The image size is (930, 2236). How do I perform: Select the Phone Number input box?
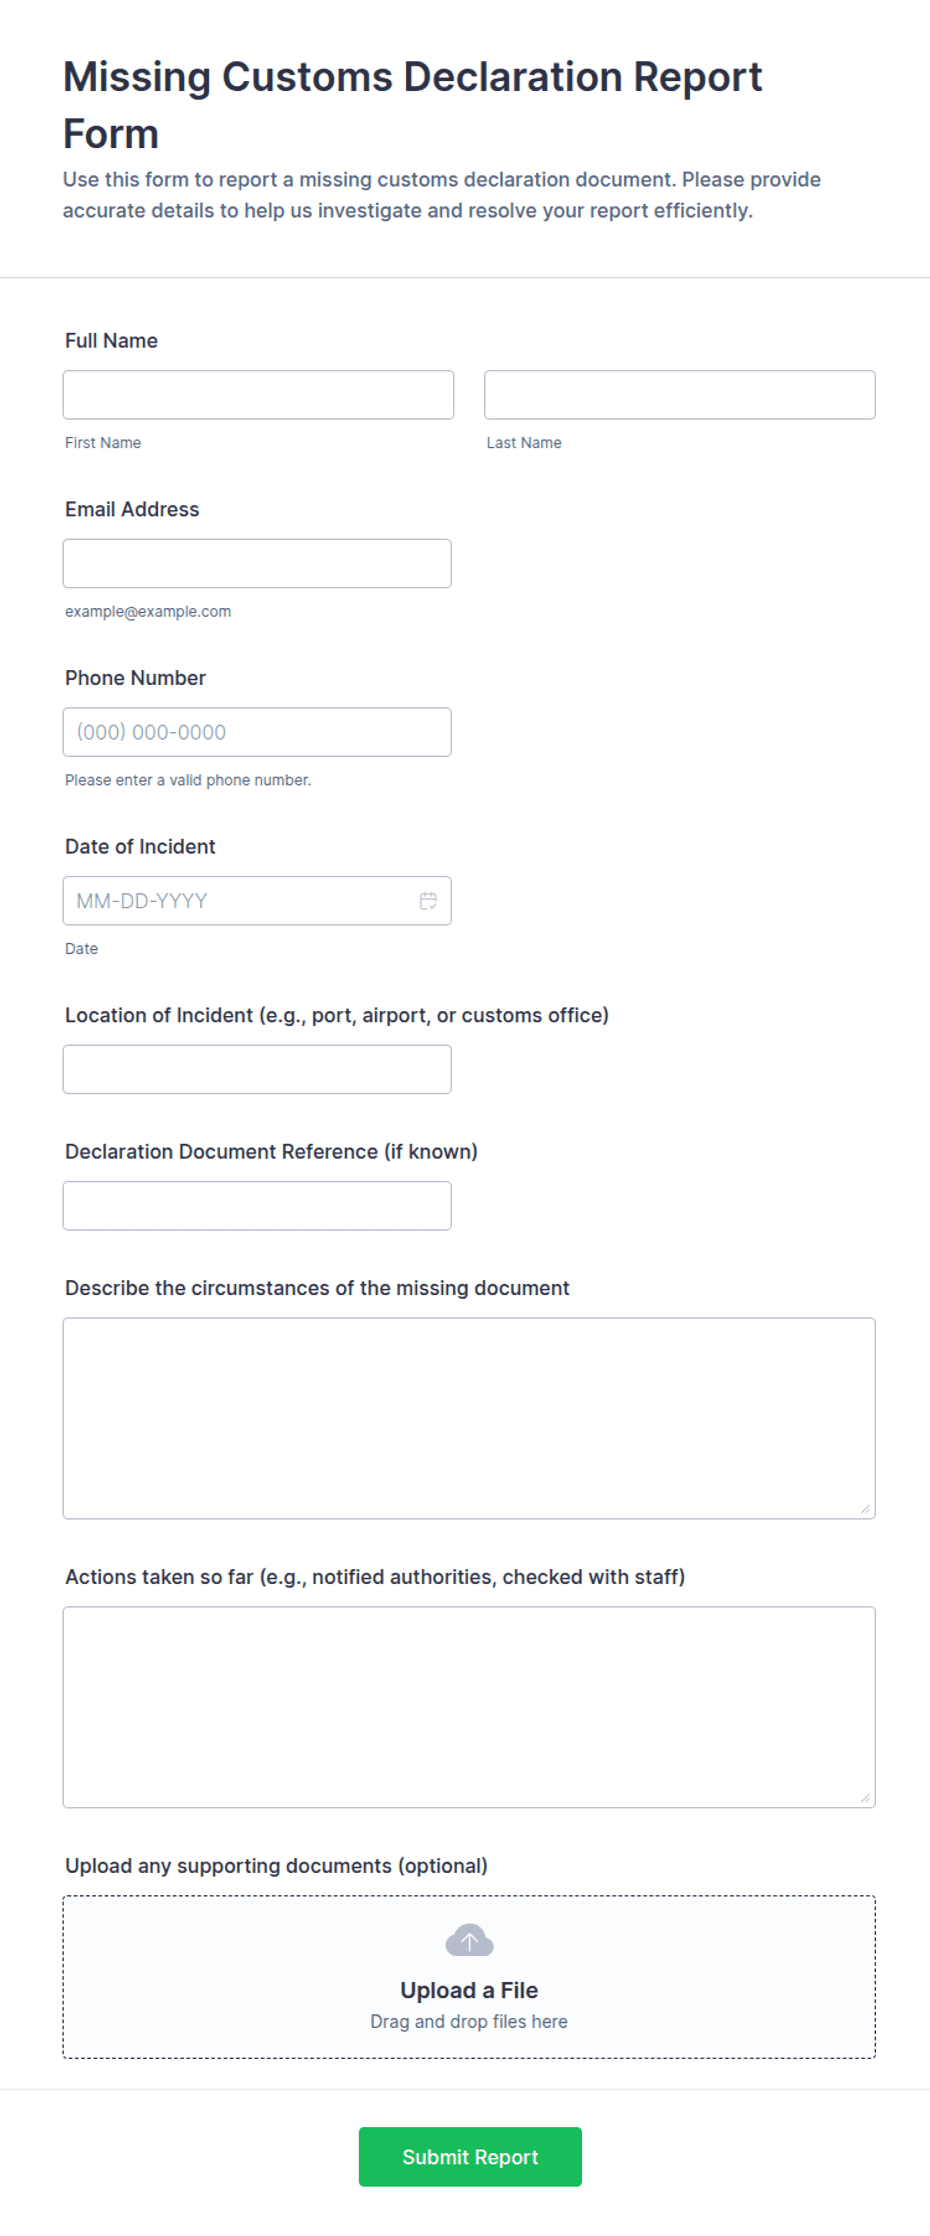257,732
